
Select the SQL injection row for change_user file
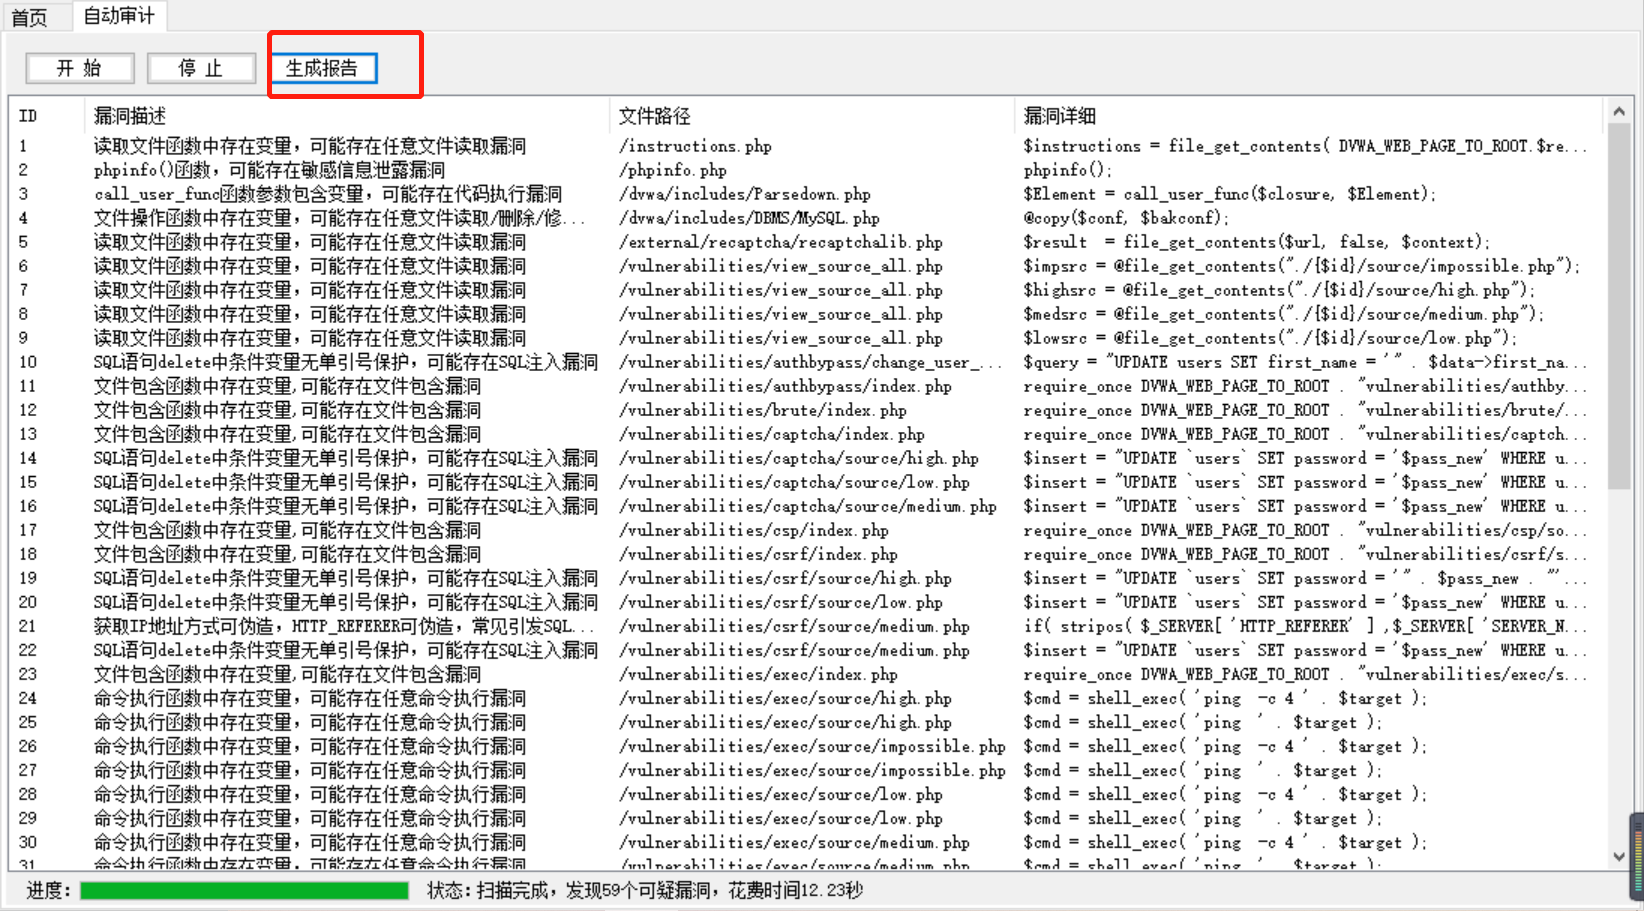(400, 361)
